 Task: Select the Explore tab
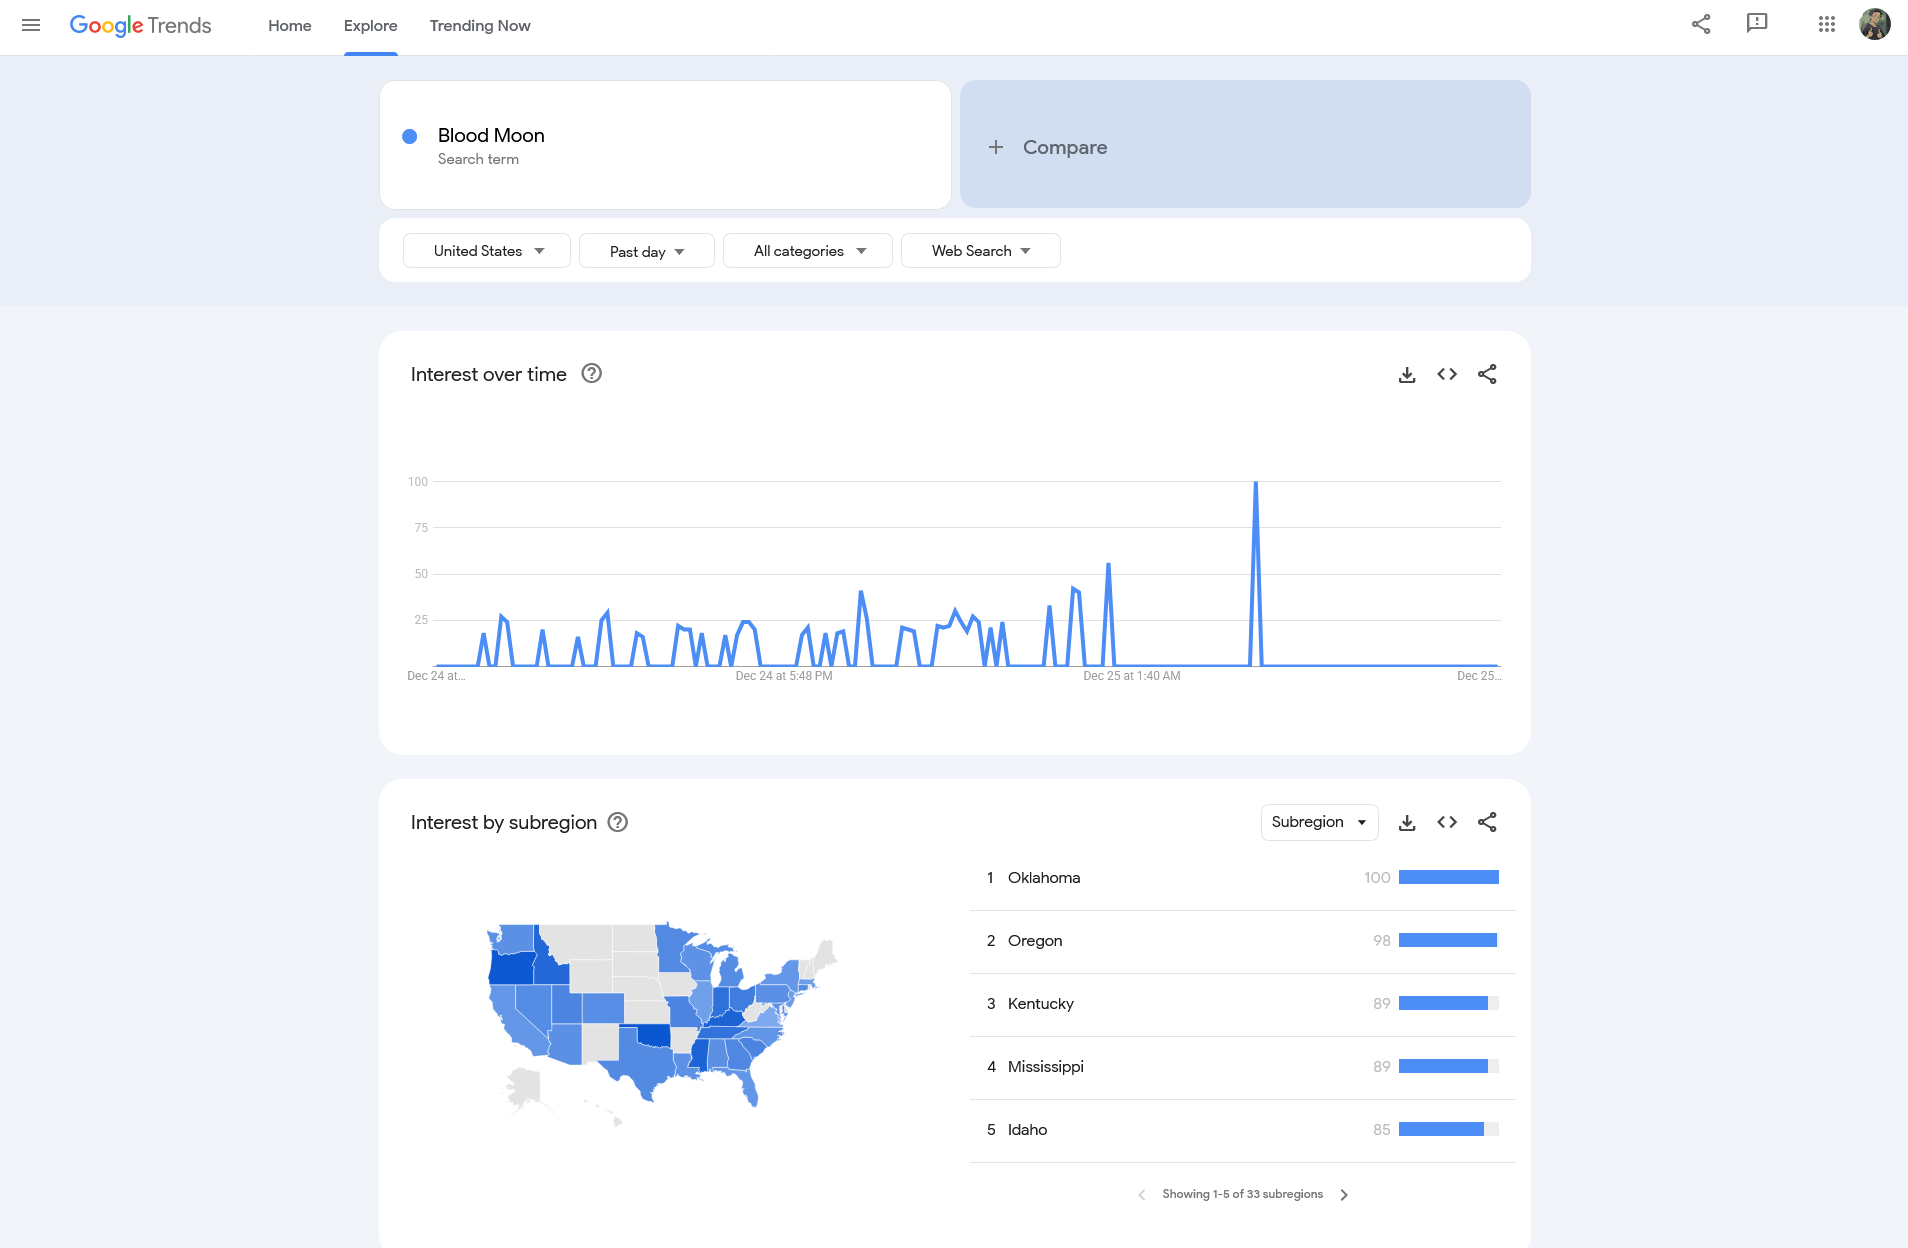tap(371, 26)
